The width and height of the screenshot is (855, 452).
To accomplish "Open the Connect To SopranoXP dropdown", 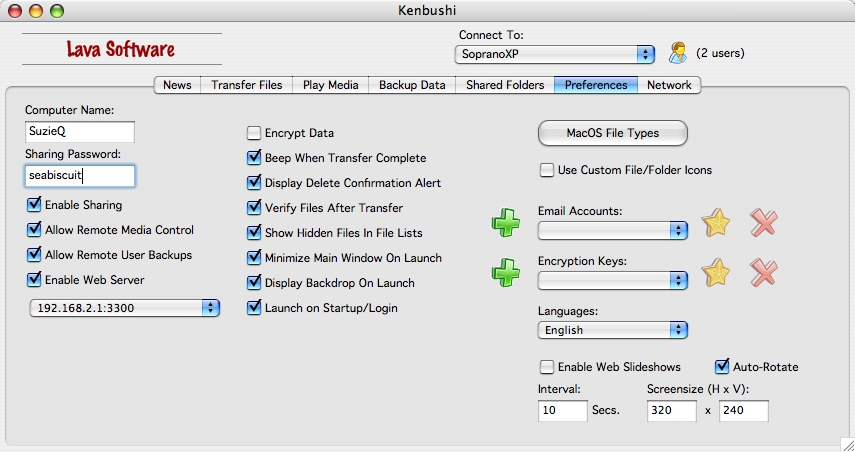I will (555, 54).
